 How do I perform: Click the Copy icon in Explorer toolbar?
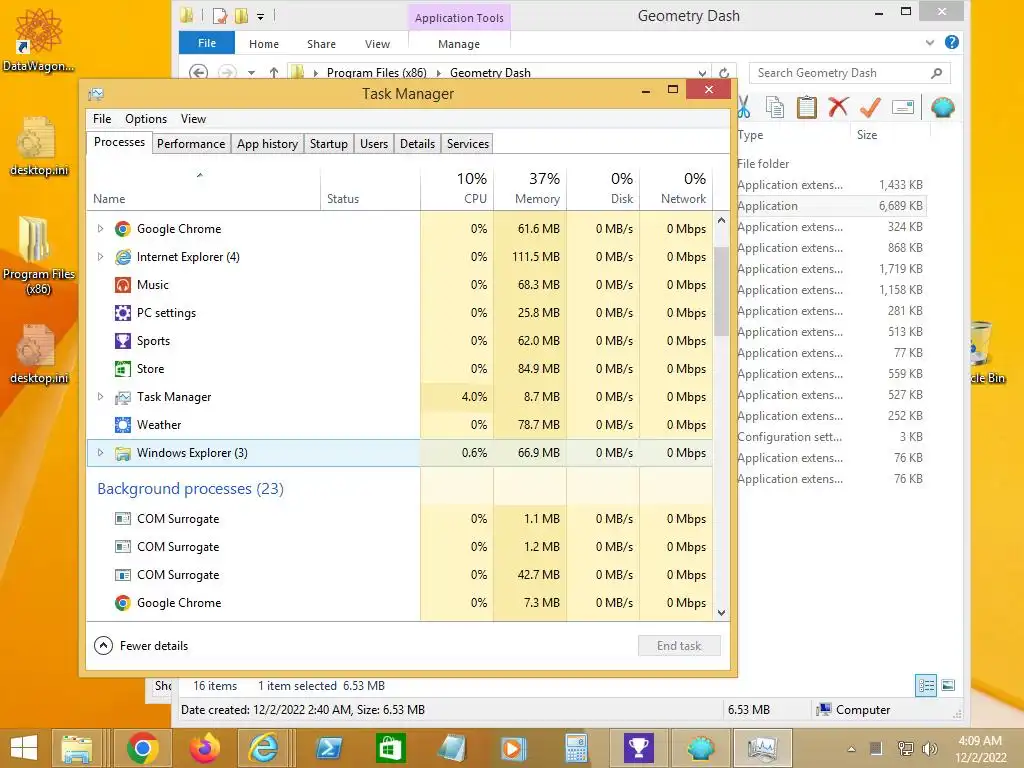click(x=775, y=107)
